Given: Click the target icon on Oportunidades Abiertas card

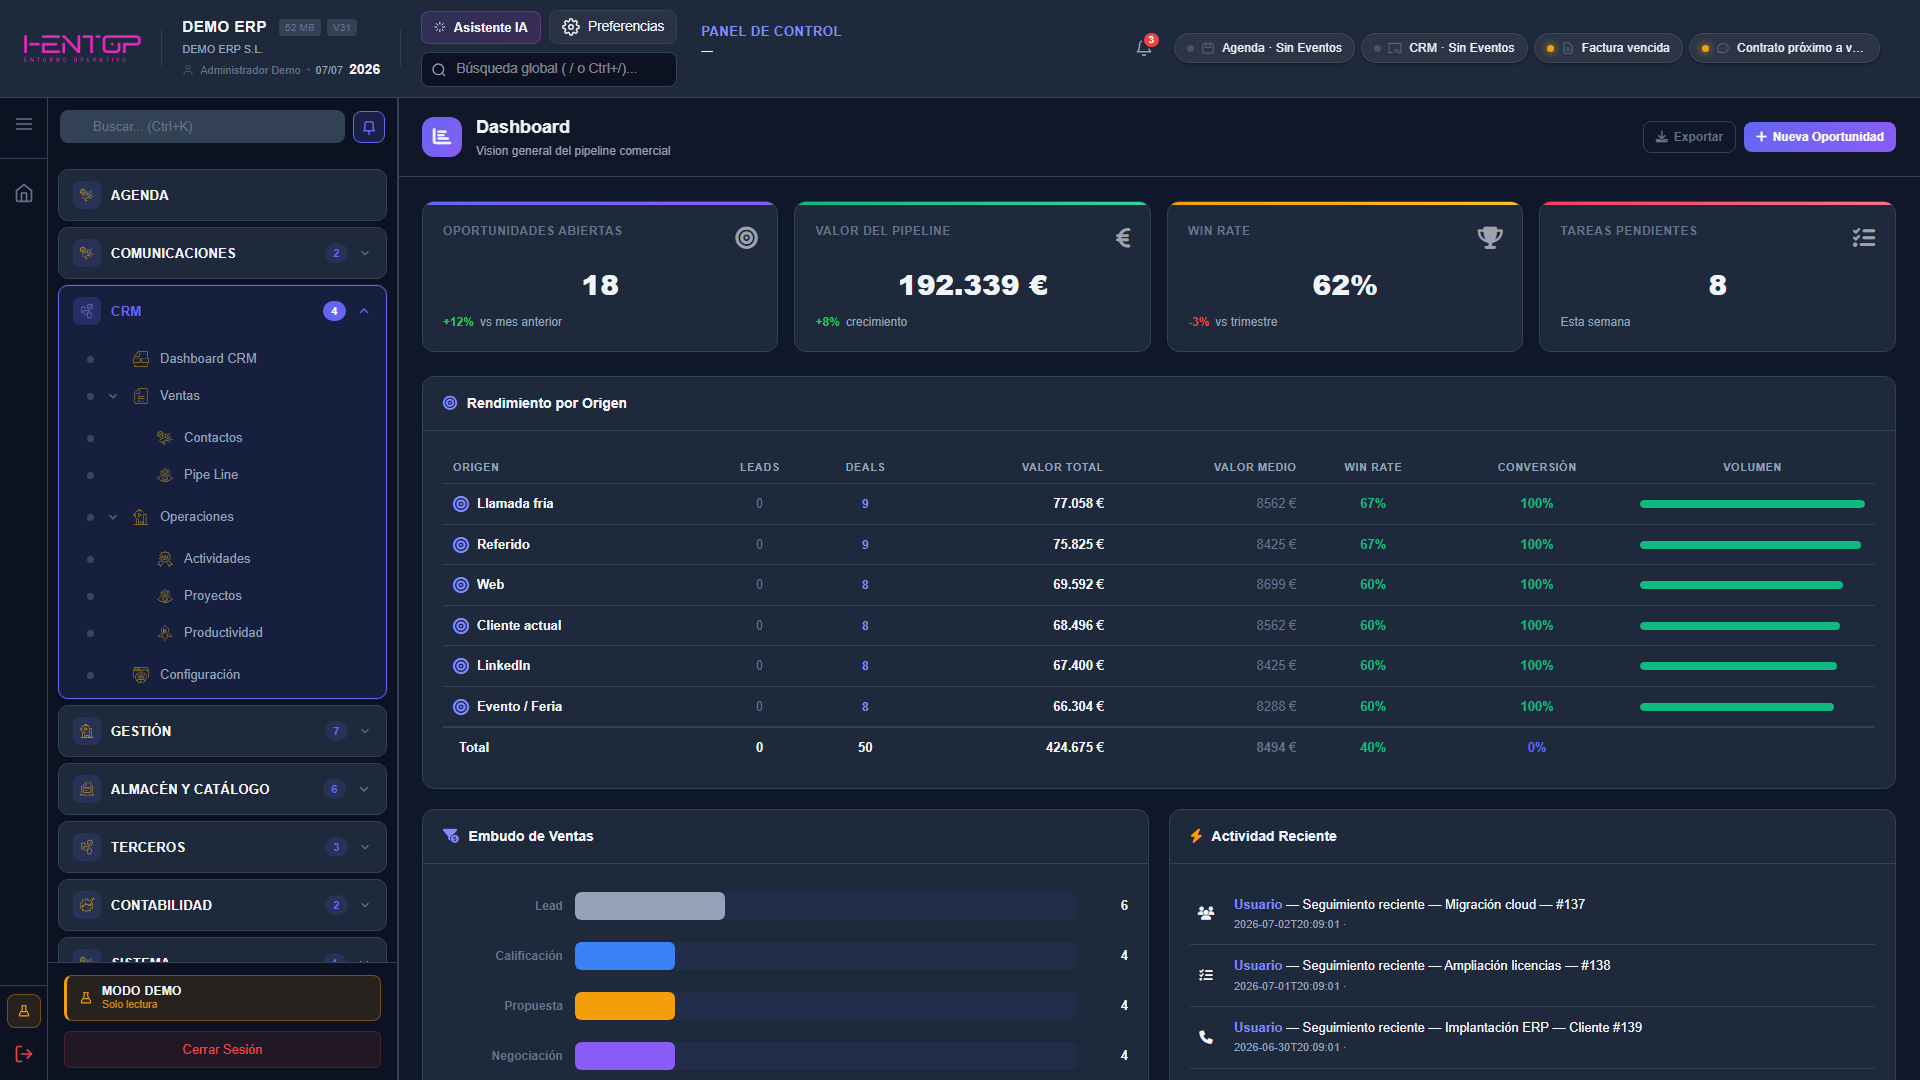Looking at the screenshot, I should click(x=746, y=238).
